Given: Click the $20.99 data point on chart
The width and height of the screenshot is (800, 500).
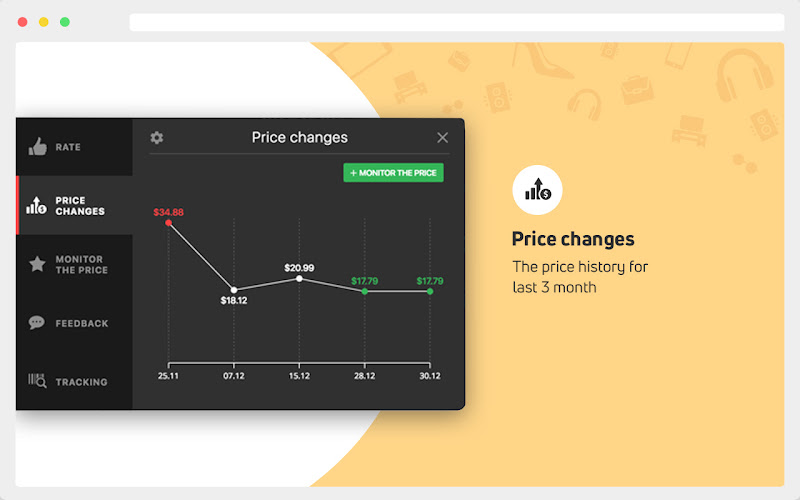Looking at the screenshot, I should point(299,279).
